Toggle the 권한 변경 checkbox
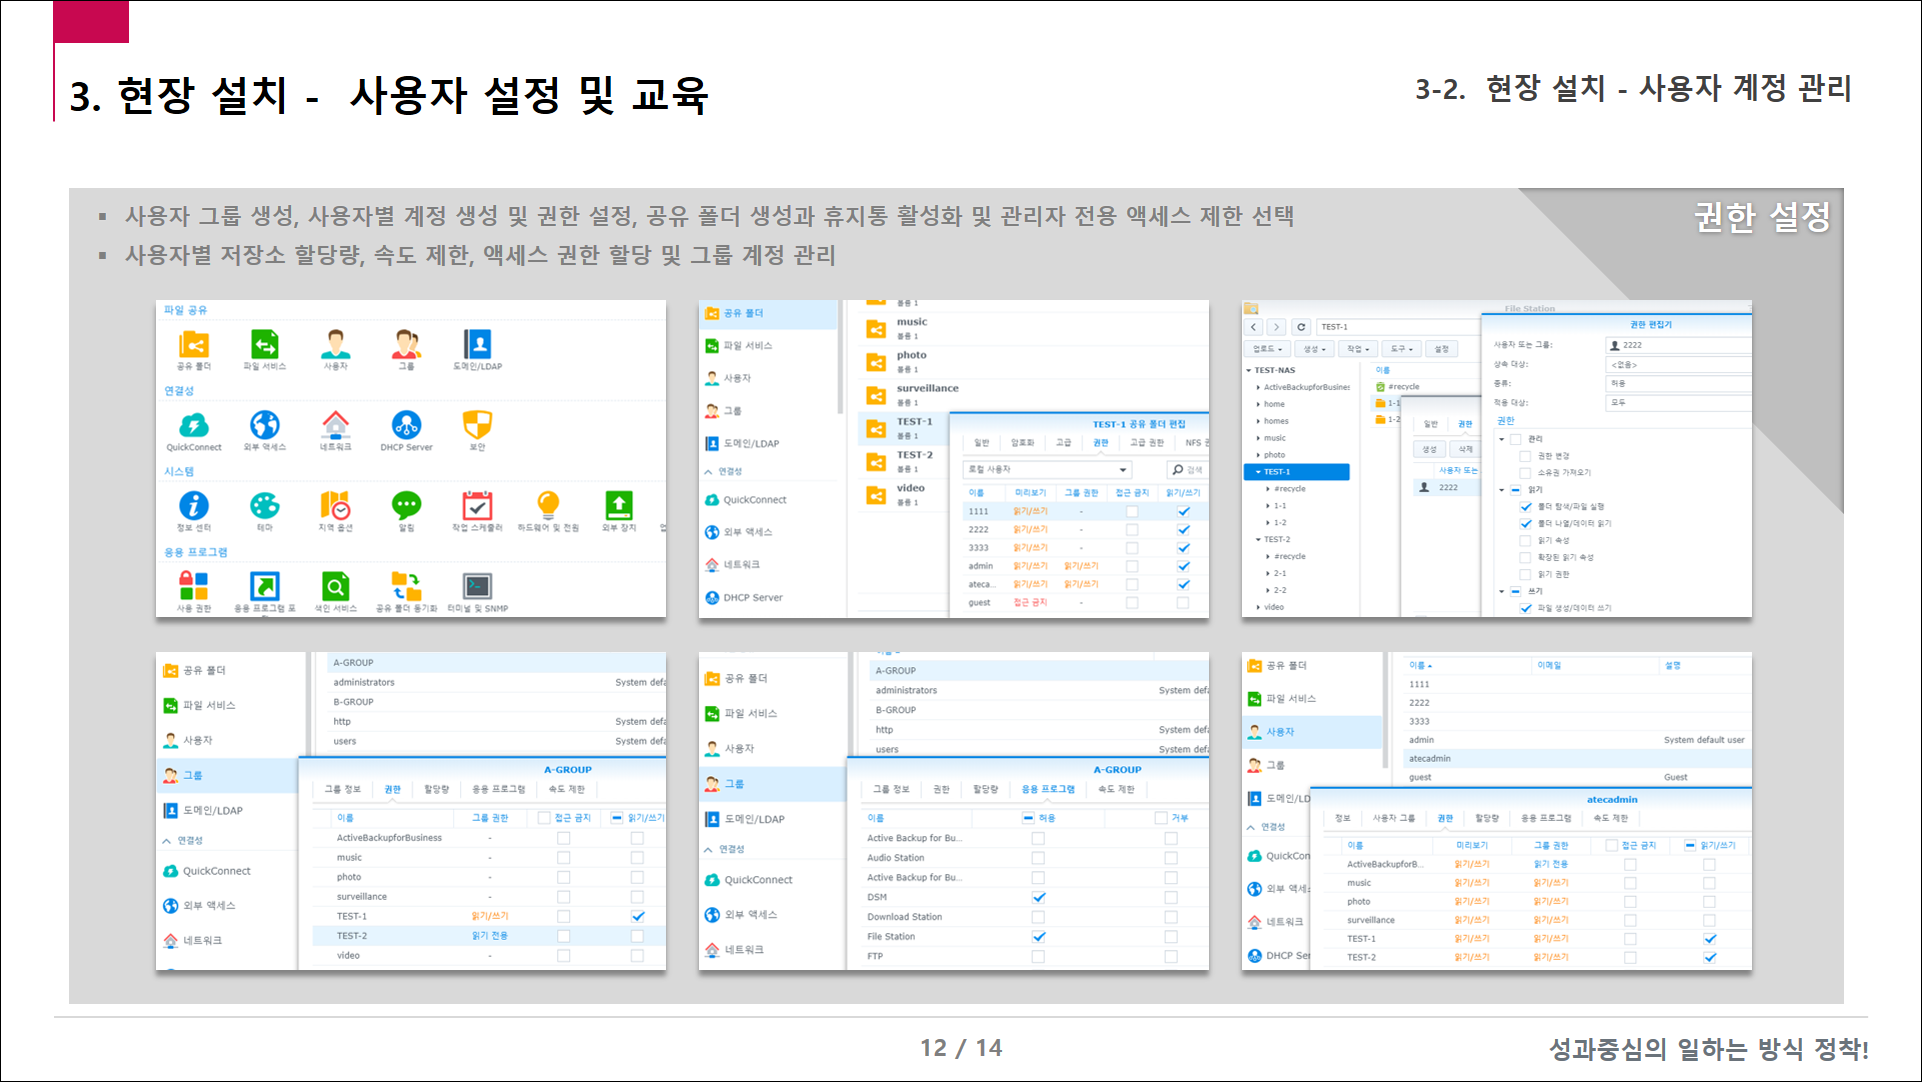The width and height of the screenshot is (1922, 1082). click(1525, 456)
